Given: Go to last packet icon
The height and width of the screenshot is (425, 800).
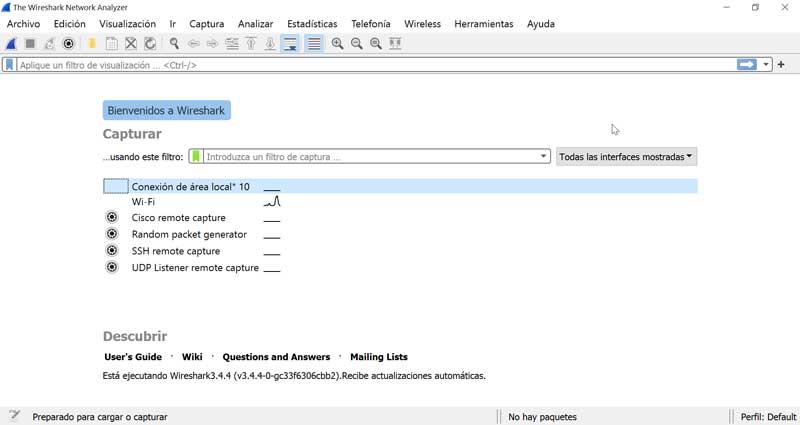Looking at the screenshot, I should 270,44.
